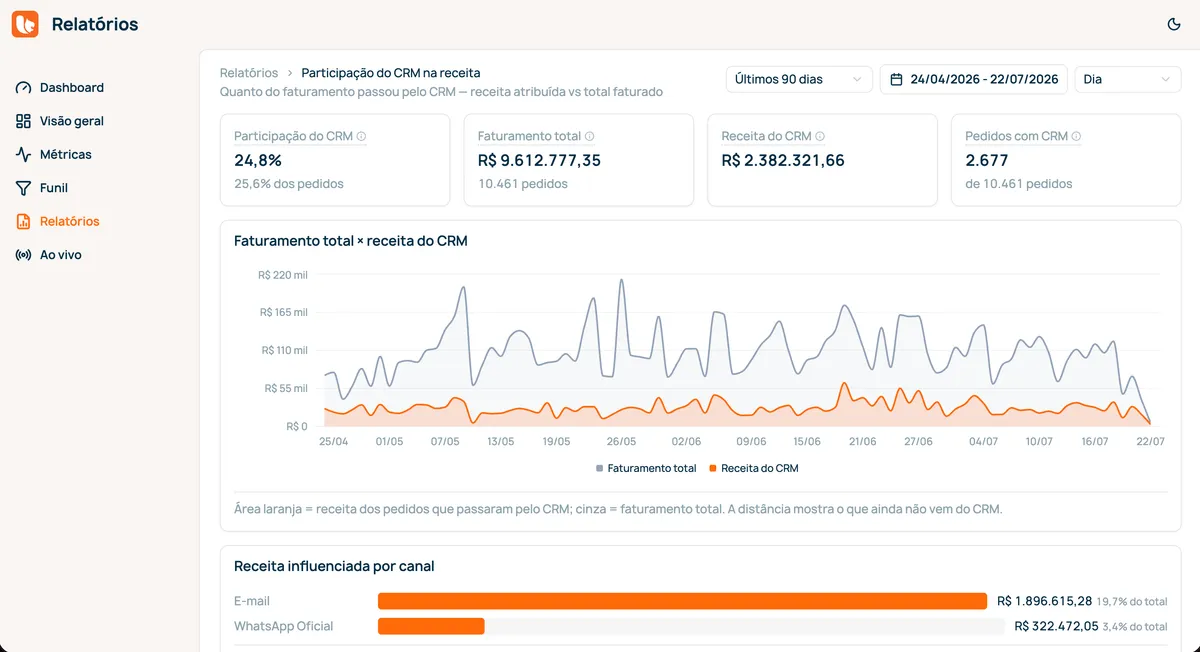Toggle Receita do CRM legend series

point(753,468)
